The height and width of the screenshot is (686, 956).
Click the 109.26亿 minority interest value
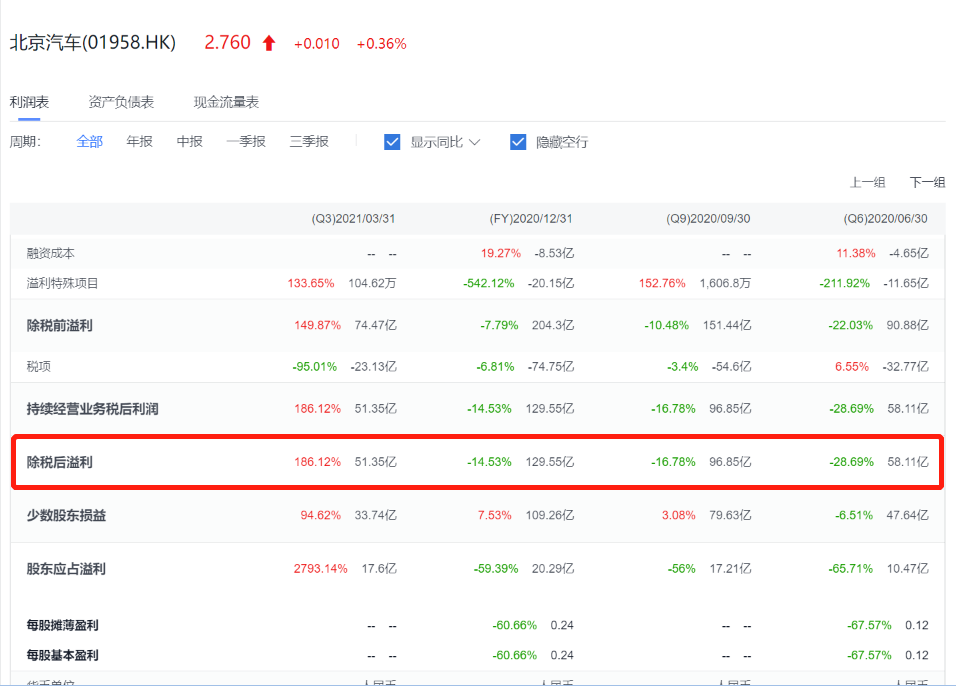point(550,515)
